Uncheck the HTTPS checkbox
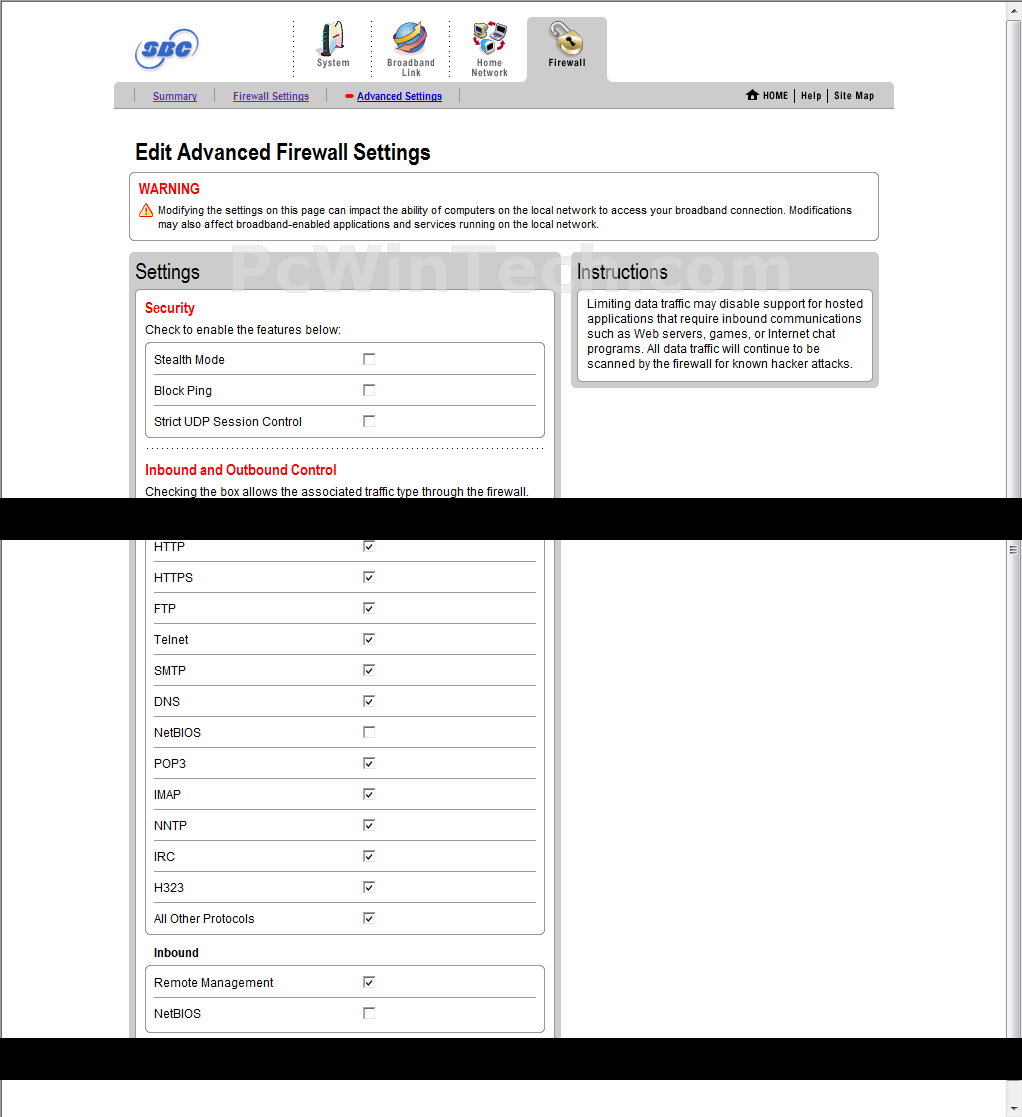 (369, 577)
